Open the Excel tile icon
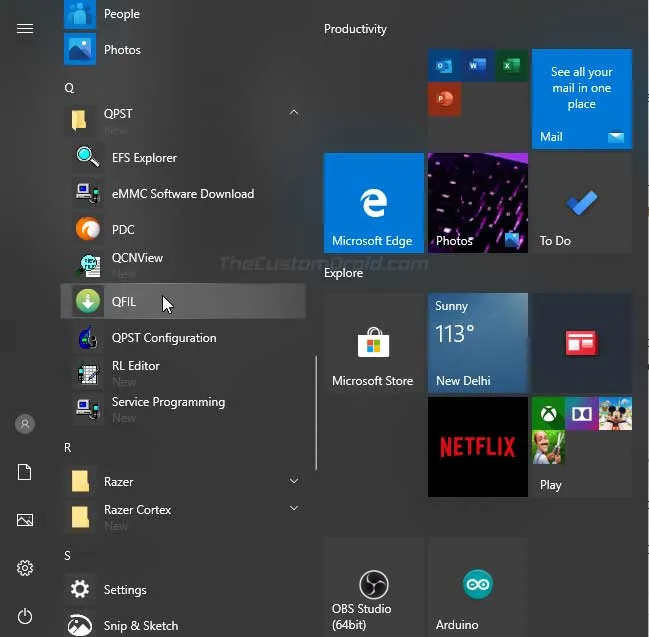649x637 pixels. 512,65
